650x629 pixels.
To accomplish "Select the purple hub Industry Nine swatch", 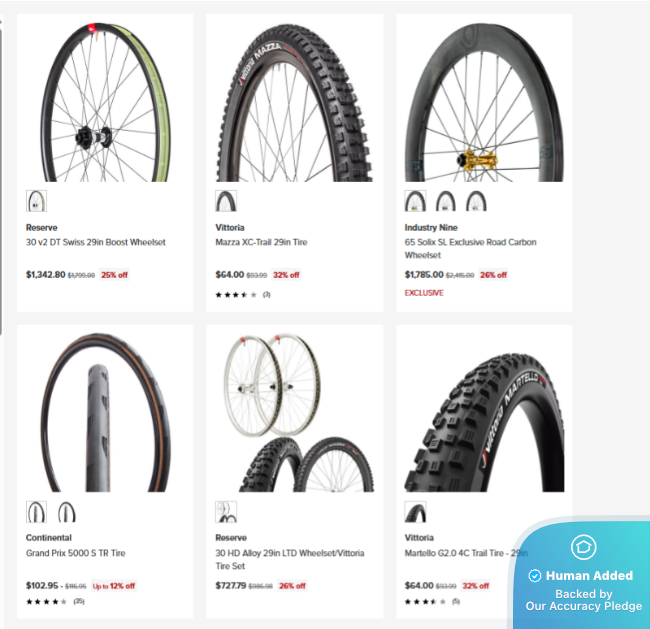I will pyautogui.click(x=446, y=201).
